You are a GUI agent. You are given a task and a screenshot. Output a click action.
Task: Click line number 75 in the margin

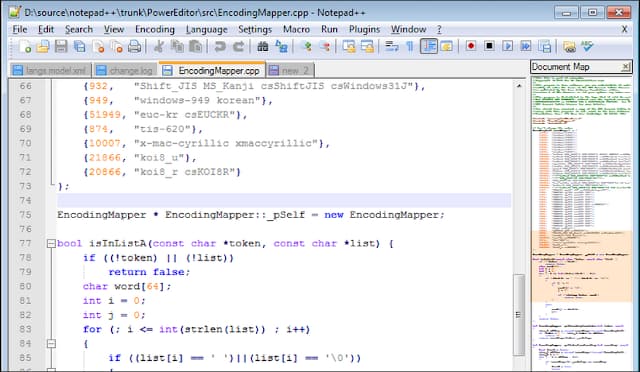(25, 215)
